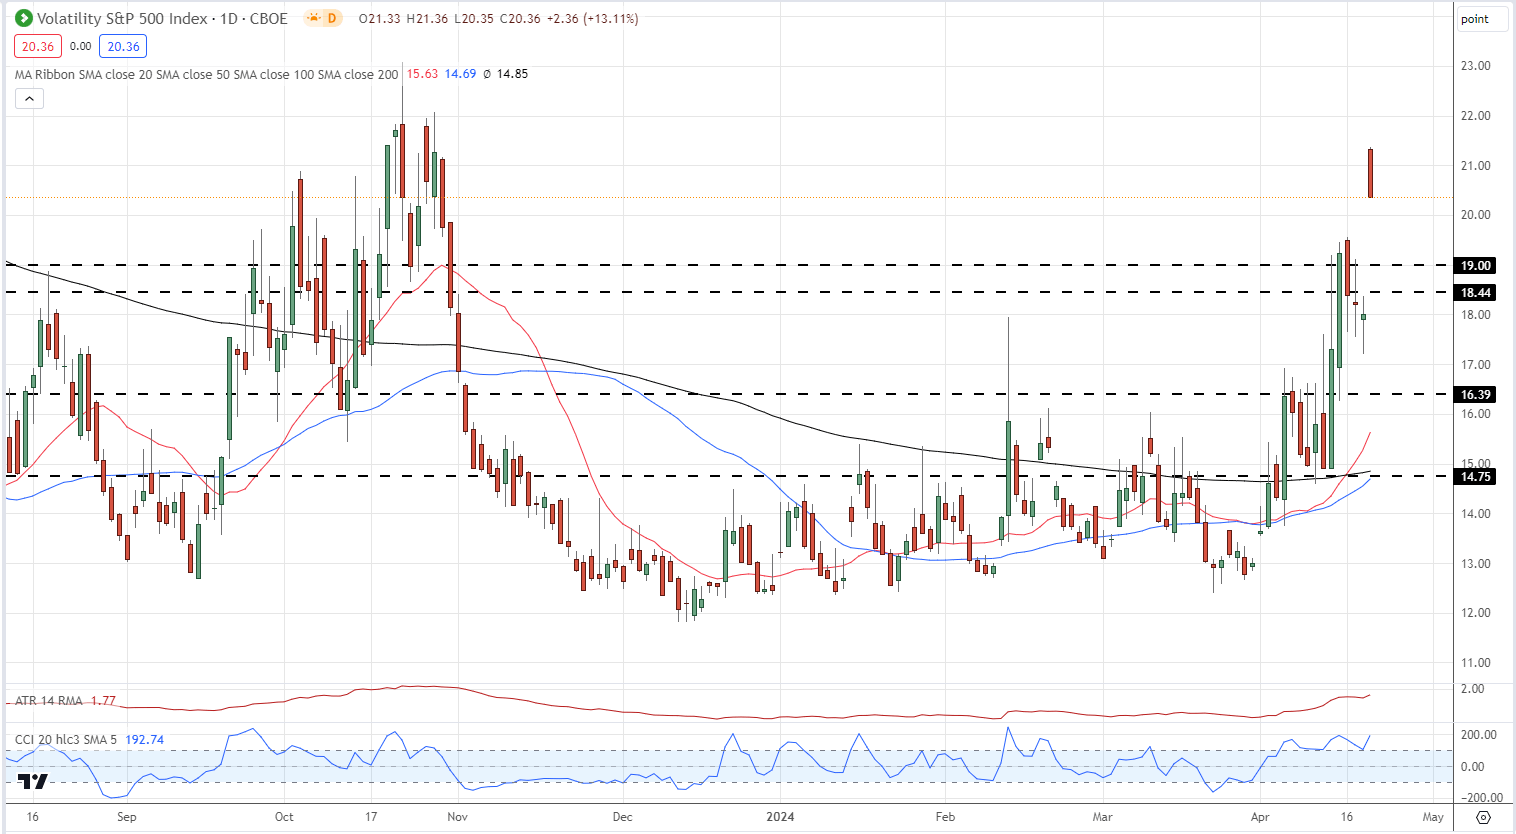Click the 17.00 price axis label
This screenshot has width=1516, height=834.
tap(1476, 365)
